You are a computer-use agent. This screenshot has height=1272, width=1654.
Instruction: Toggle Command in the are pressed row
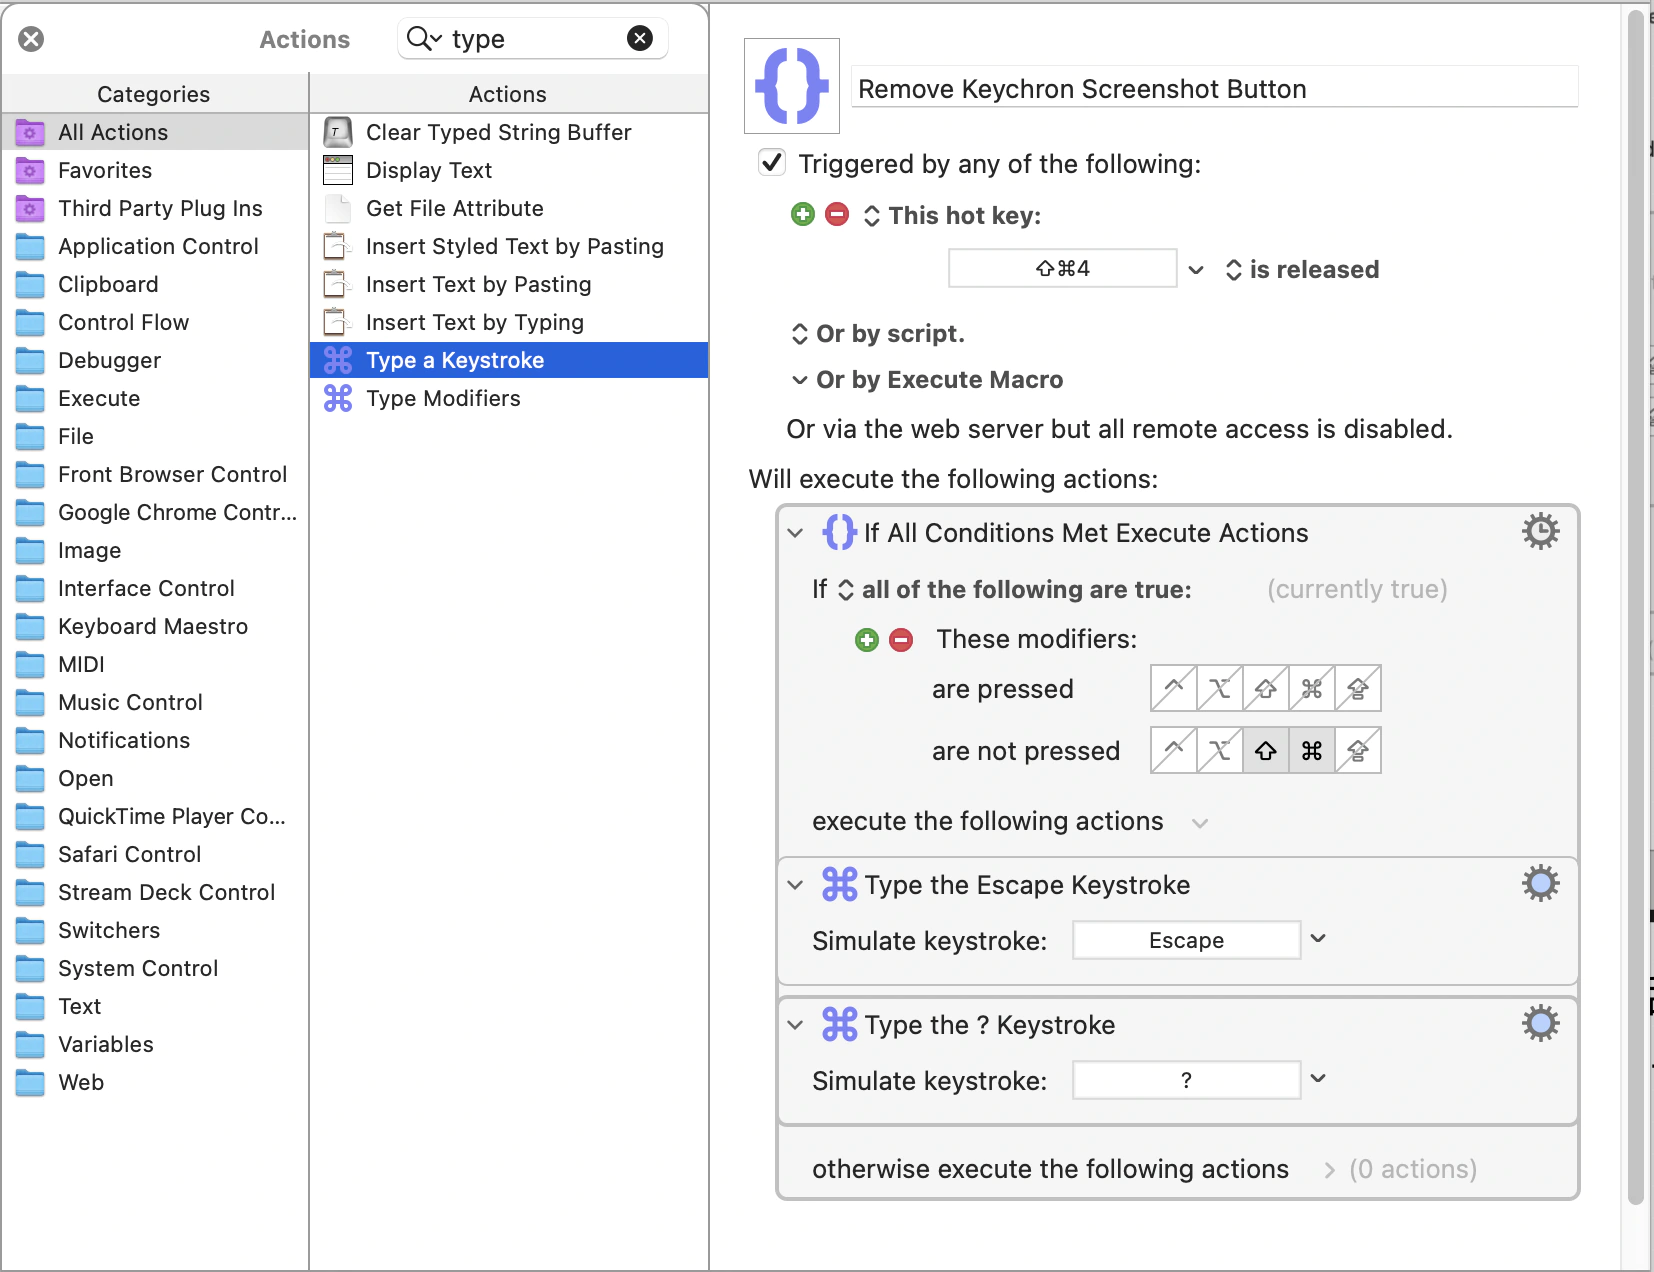(x=1312, y=689)
